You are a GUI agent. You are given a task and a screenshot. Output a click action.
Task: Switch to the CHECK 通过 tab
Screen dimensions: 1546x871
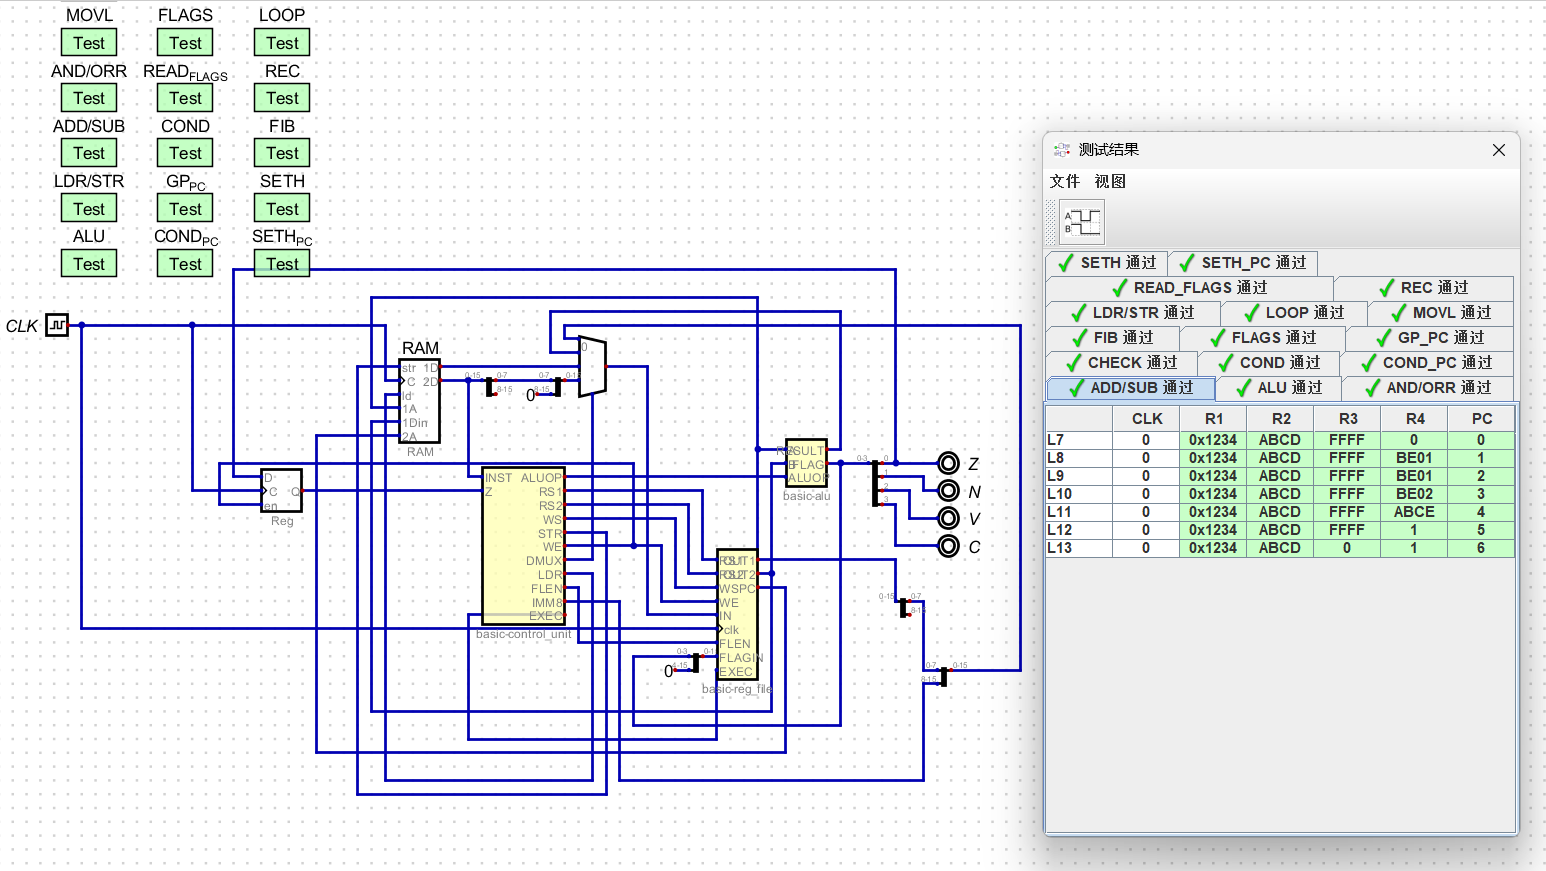(1121, 363)
